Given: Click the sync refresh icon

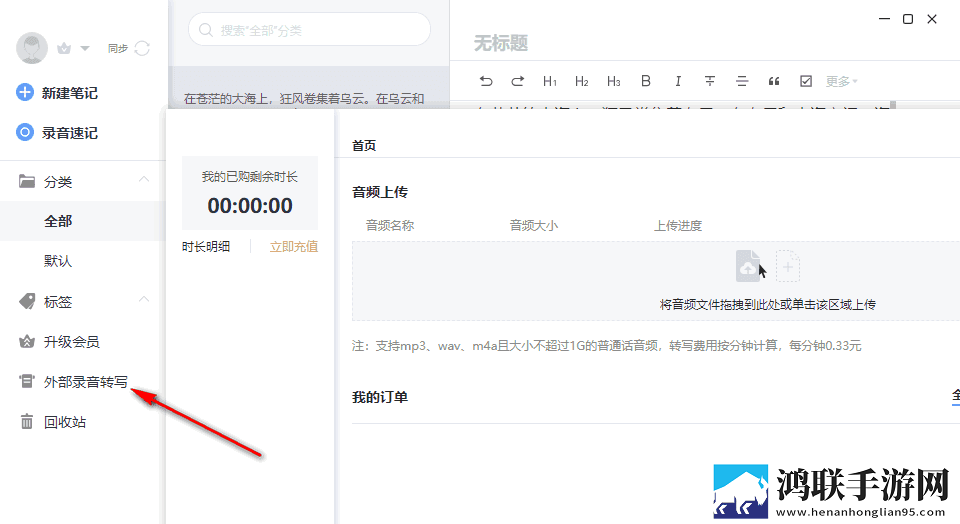Looking at the screenshot, I should pyautogui.click(x=142, y=48).
